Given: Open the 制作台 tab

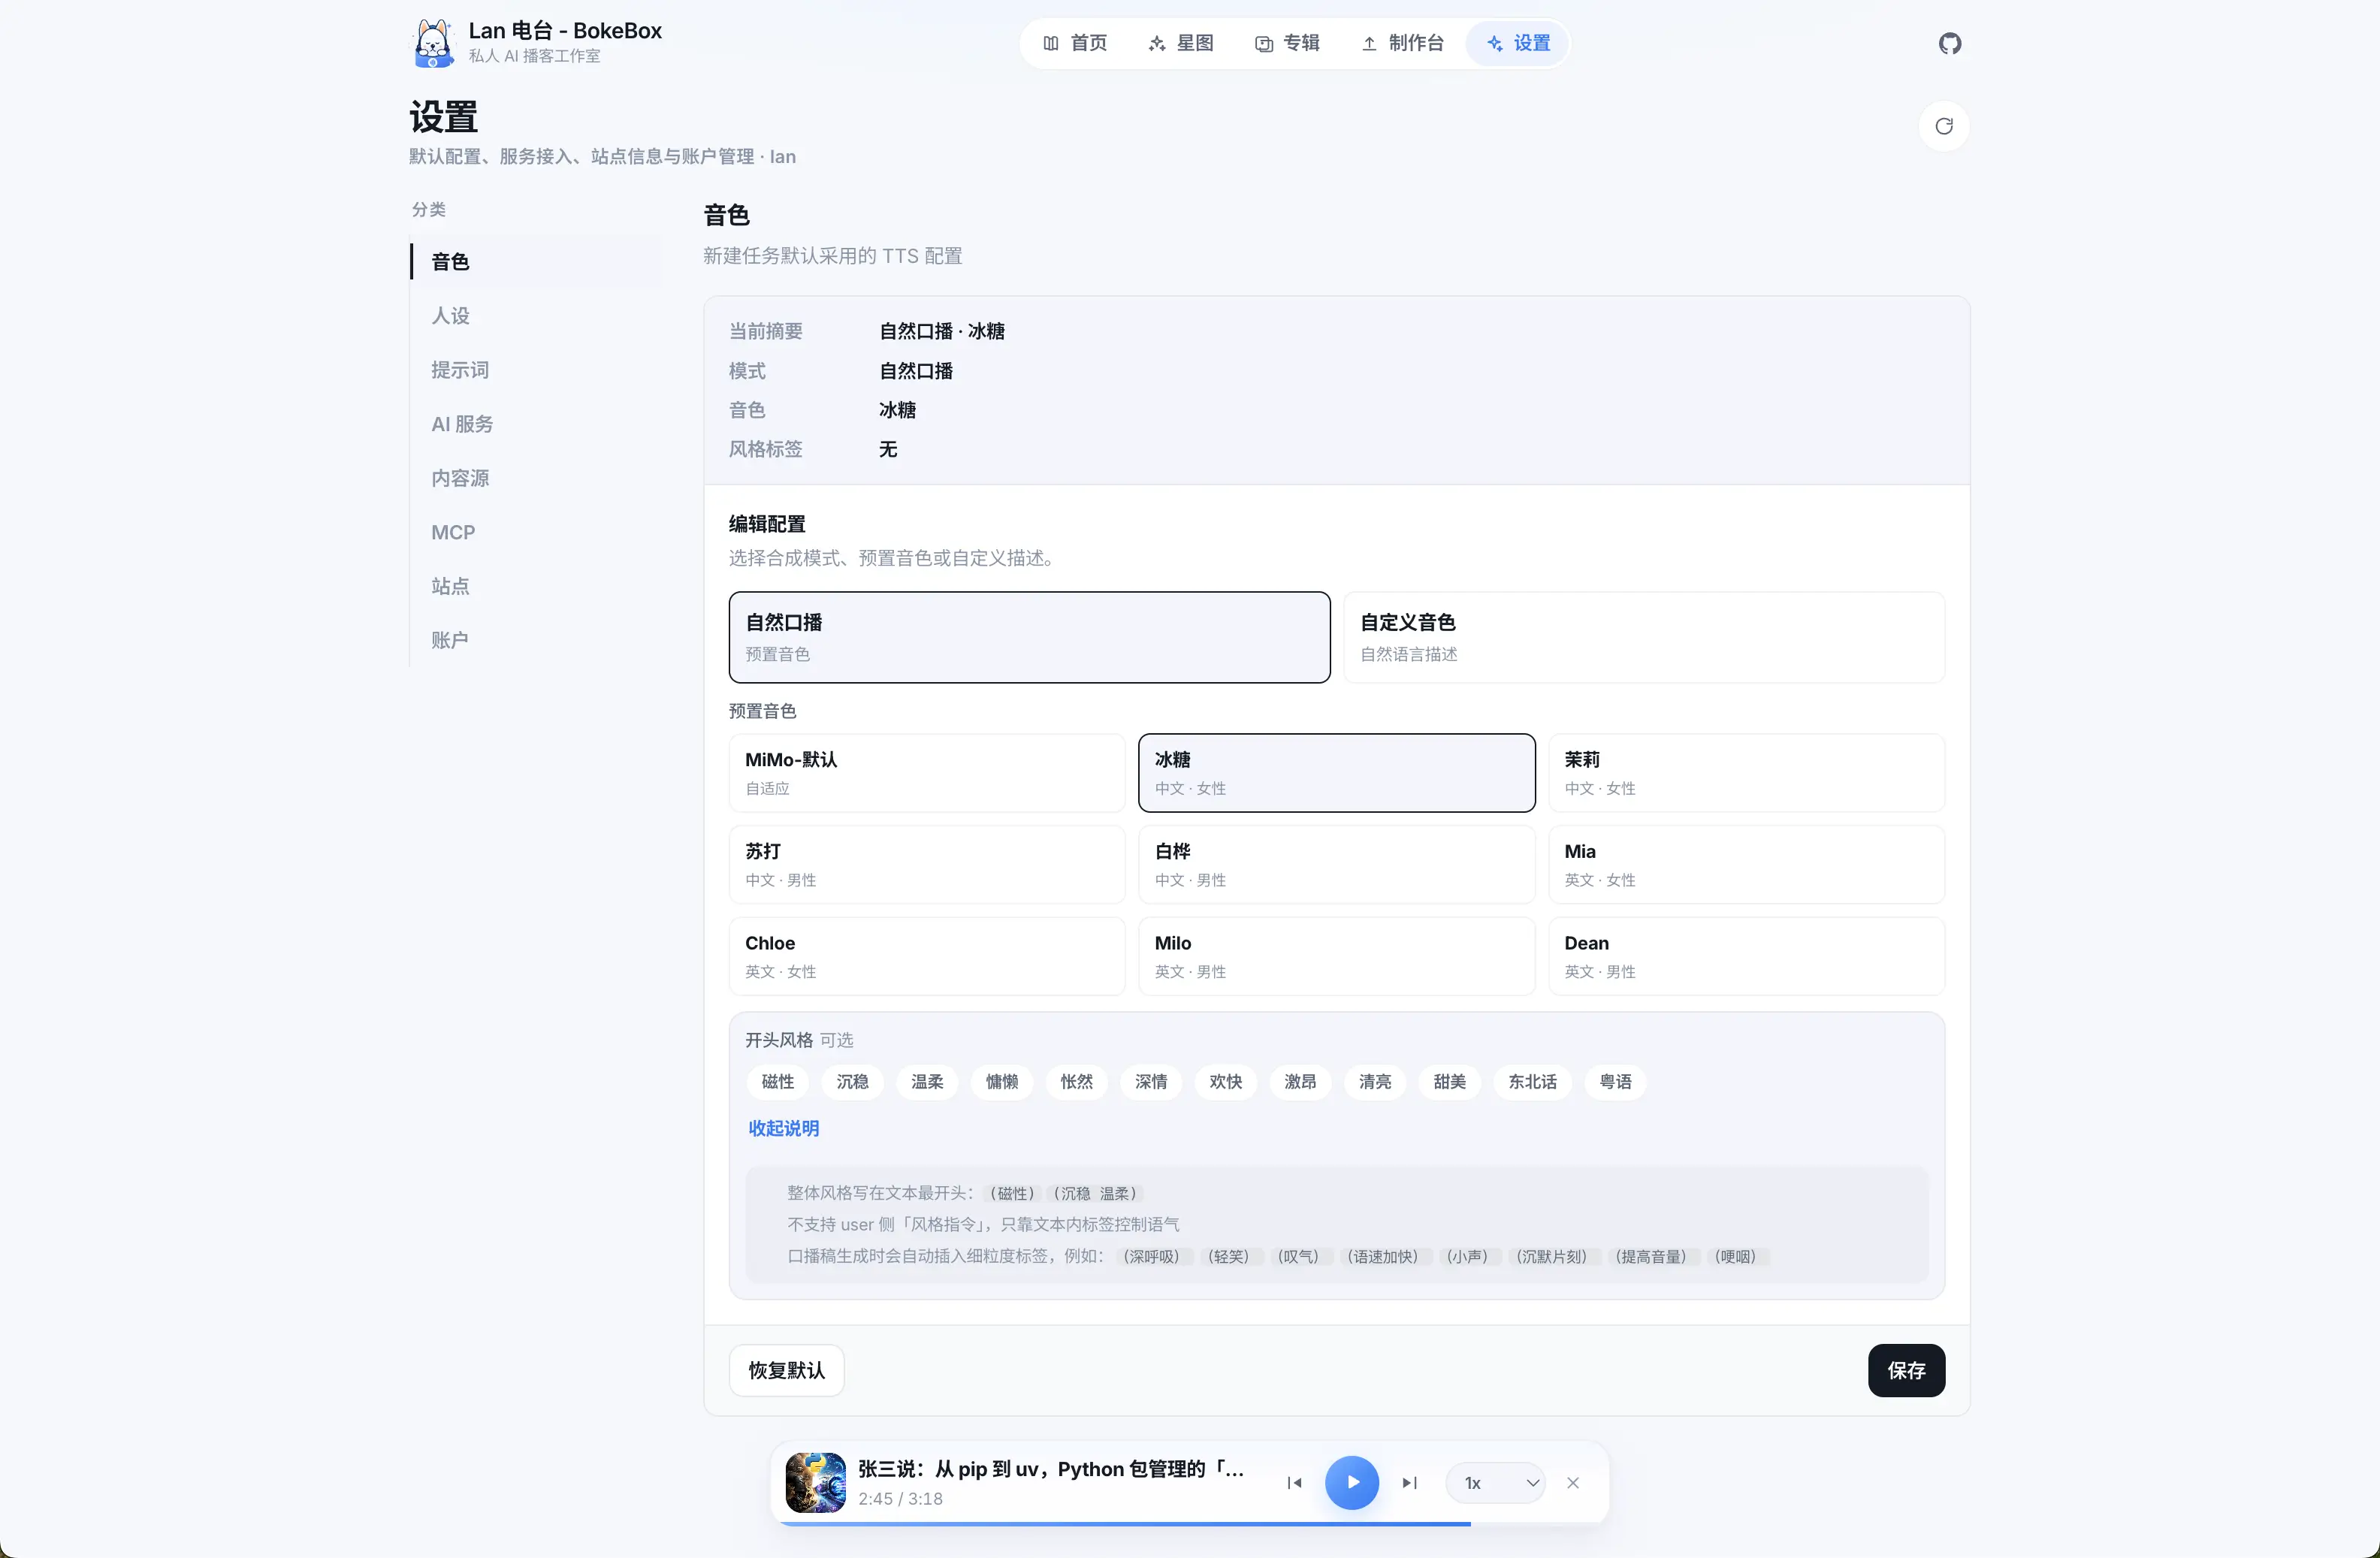Looking at the screenshot, I should (x=1402, y=43).
